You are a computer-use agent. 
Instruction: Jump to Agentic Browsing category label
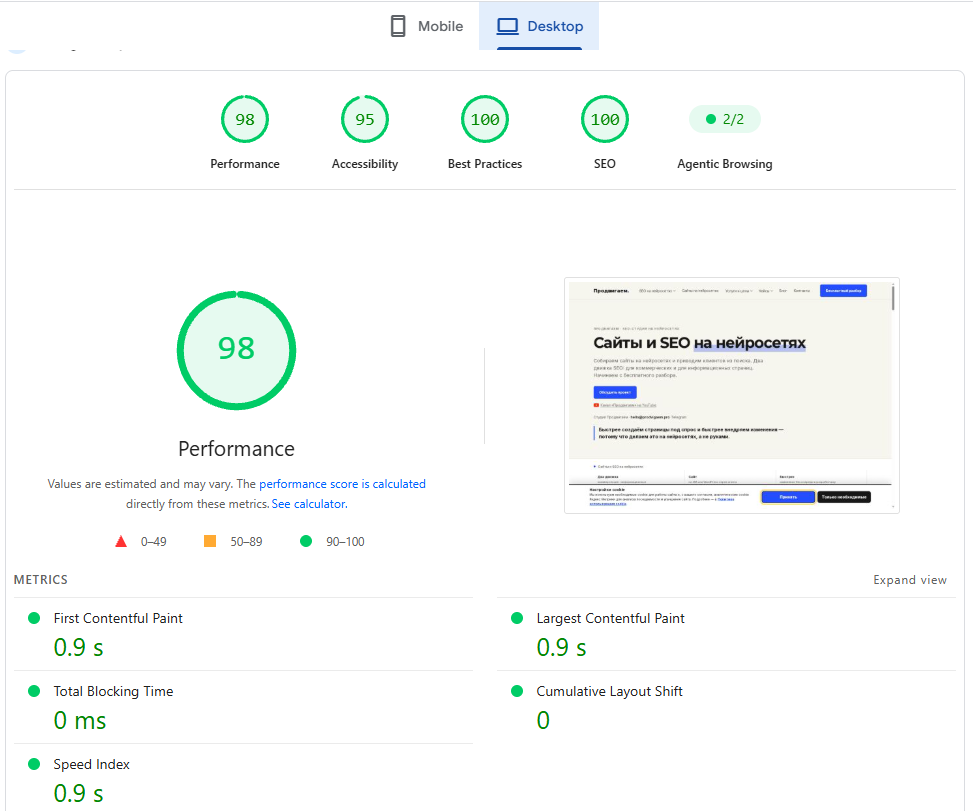pyautogui.click(x=725, y=164)
